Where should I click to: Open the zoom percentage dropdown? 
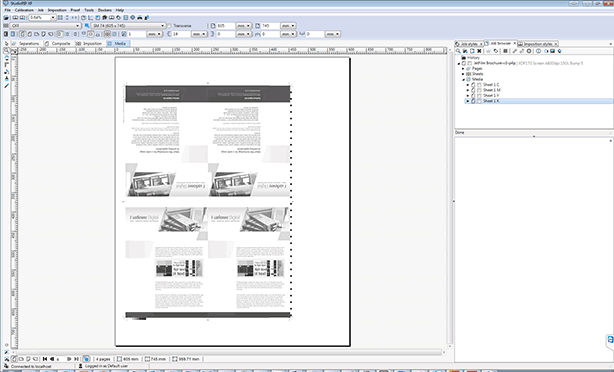tap(53, 18)
